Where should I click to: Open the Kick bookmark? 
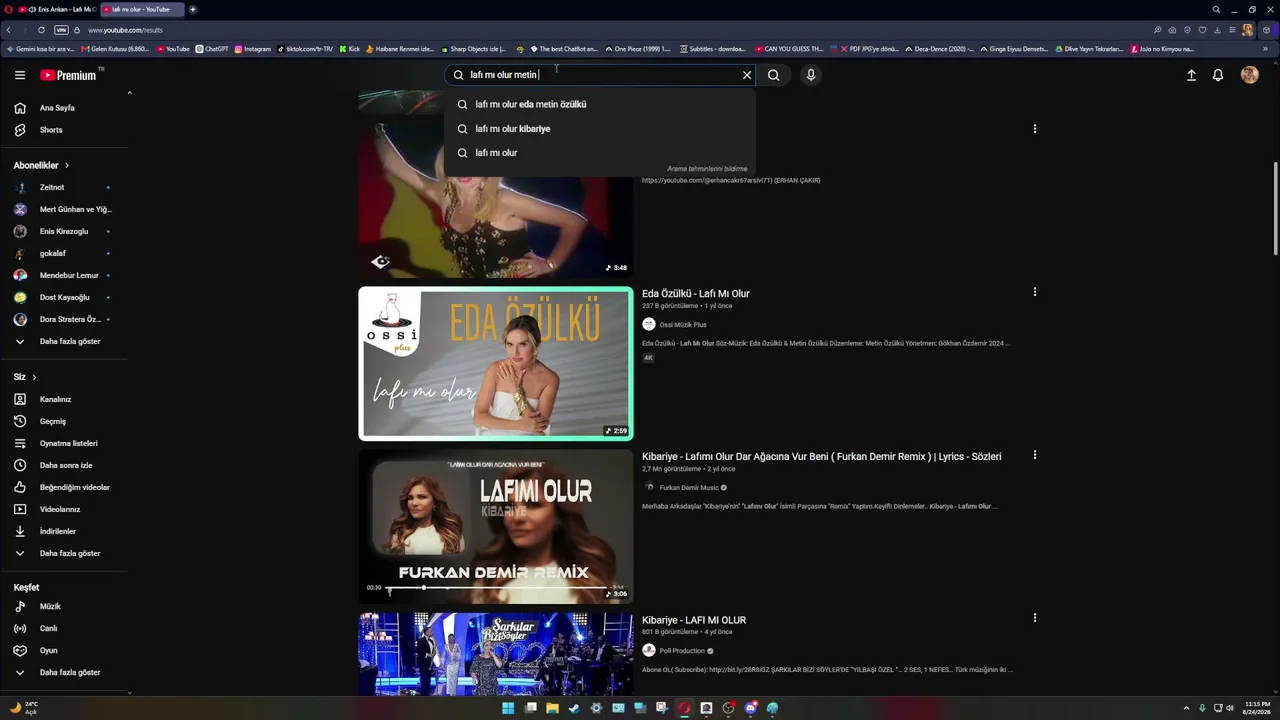coord(349,49)
